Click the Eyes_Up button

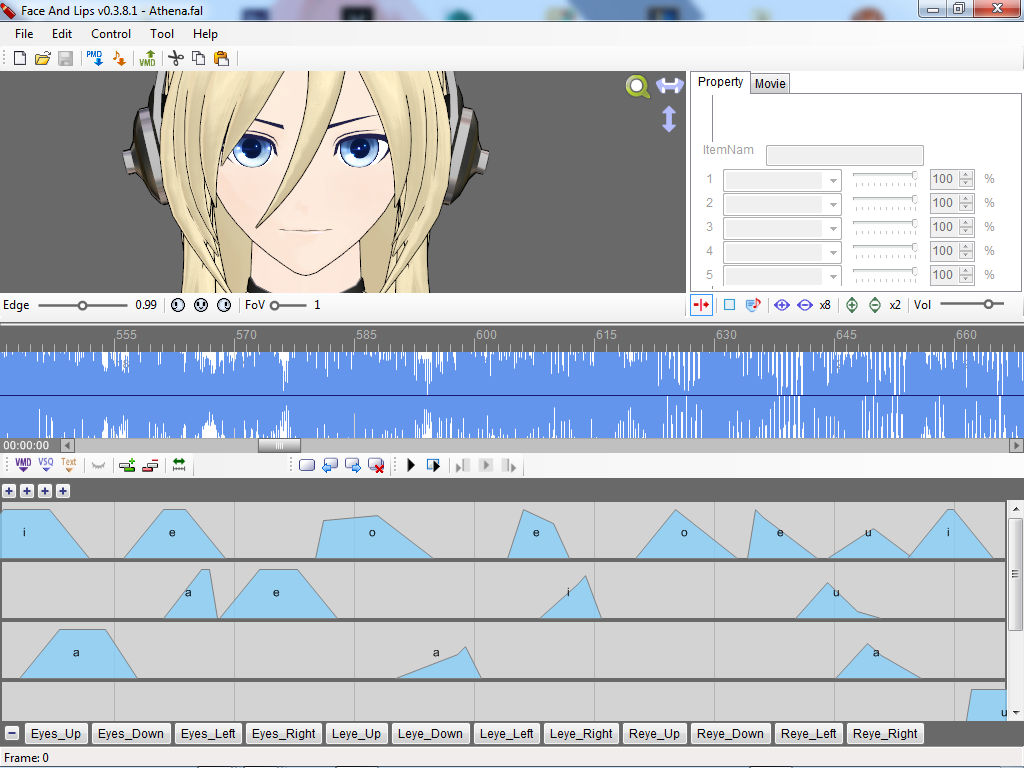tap(56, 734)
